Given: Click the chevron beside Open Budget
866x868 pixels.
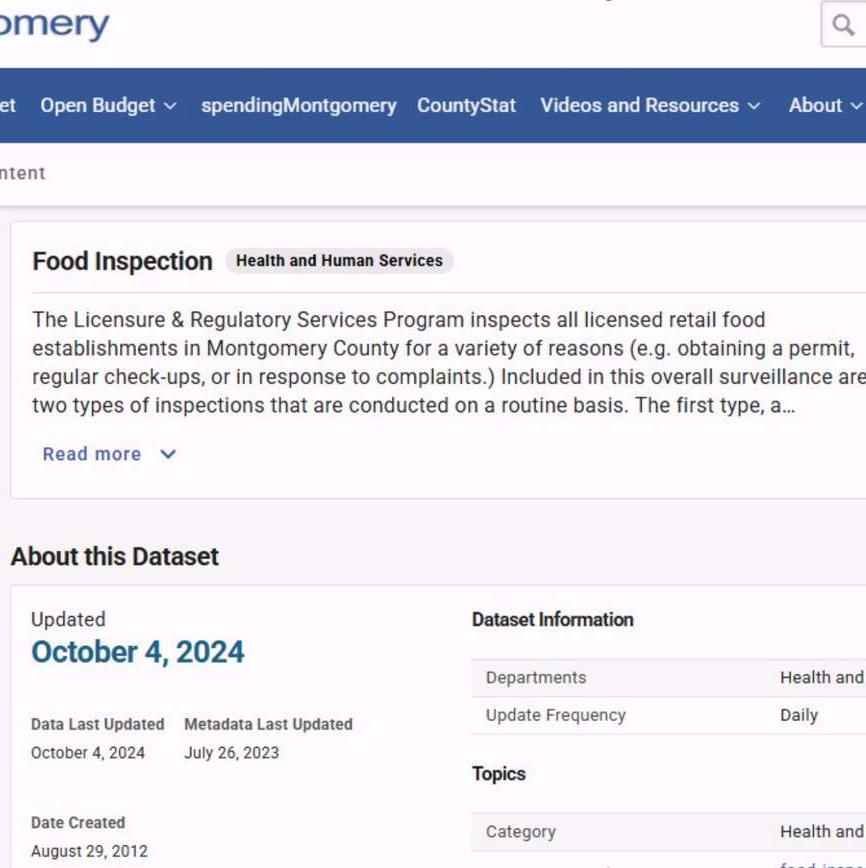Looking at the screenshot, I should pos(170,106).
